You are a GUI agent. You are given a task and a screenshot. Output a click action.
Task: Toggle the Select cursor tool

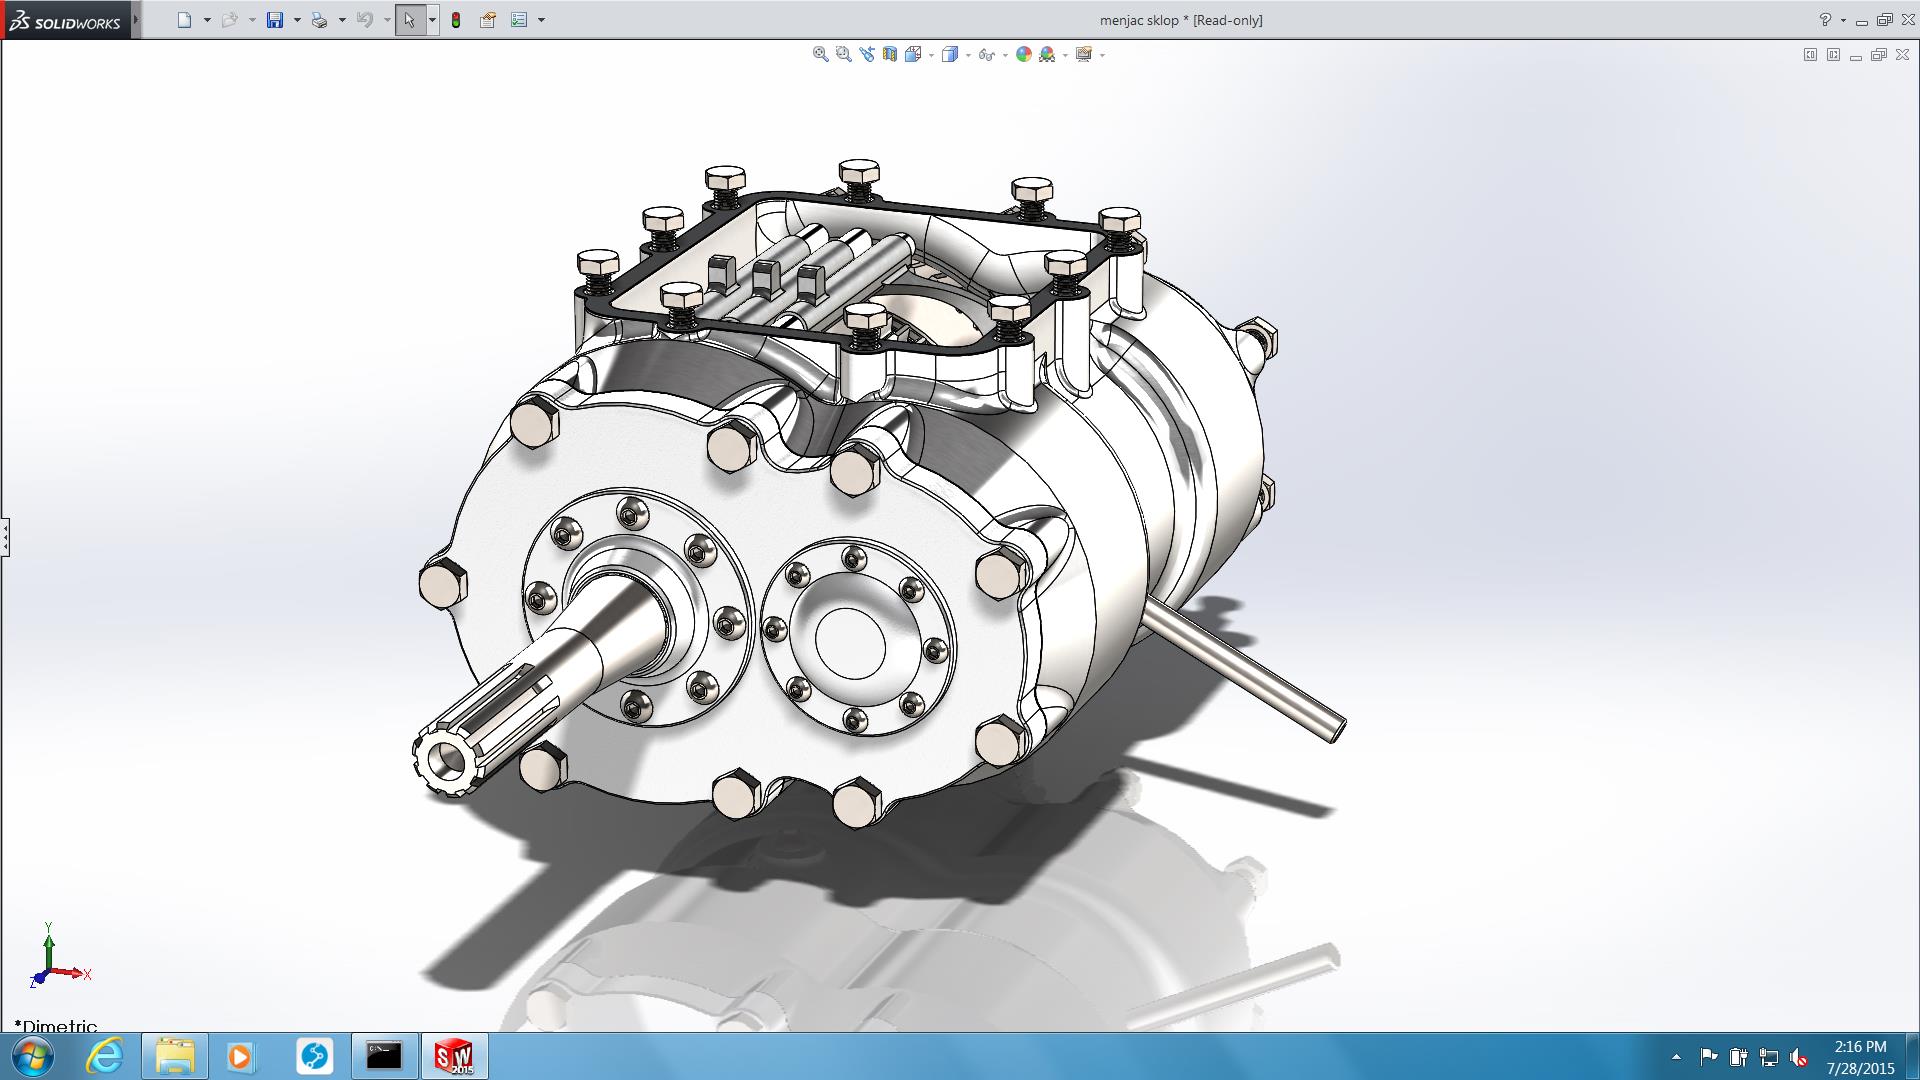409,20
